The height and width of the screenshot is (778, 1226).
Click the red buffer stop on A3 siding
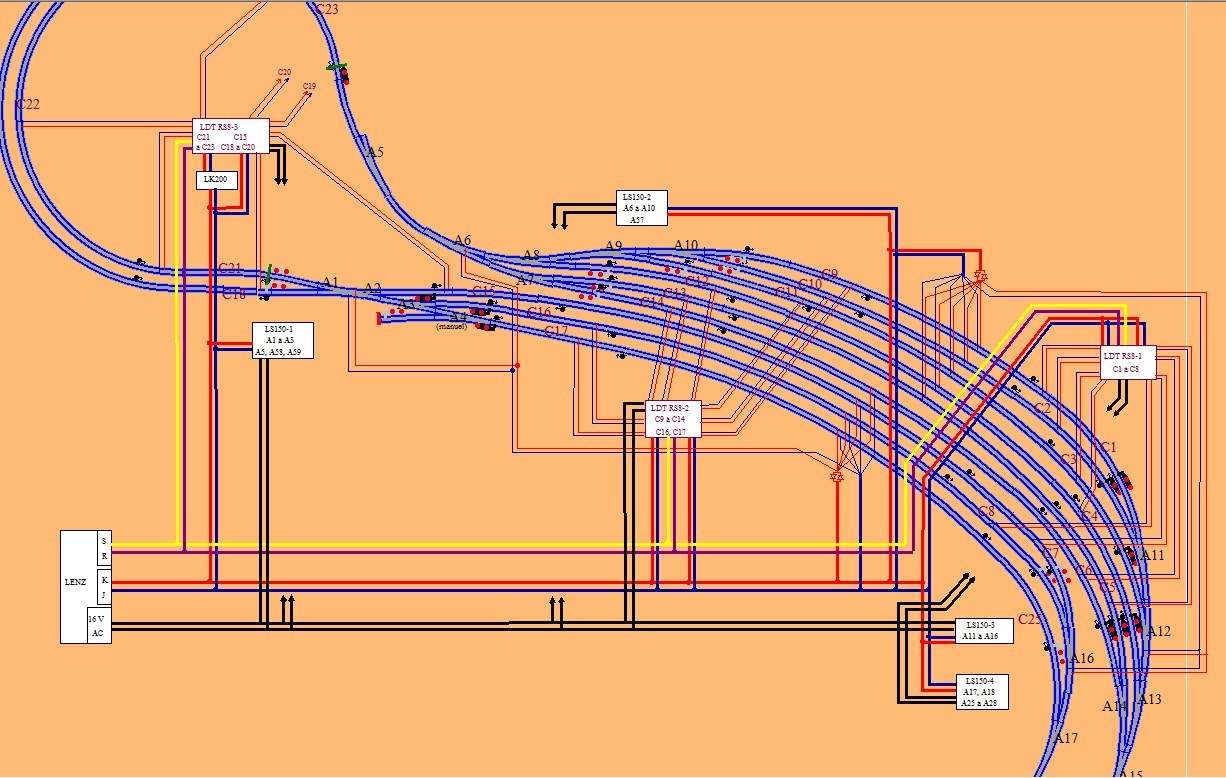[x=379, y=318]
